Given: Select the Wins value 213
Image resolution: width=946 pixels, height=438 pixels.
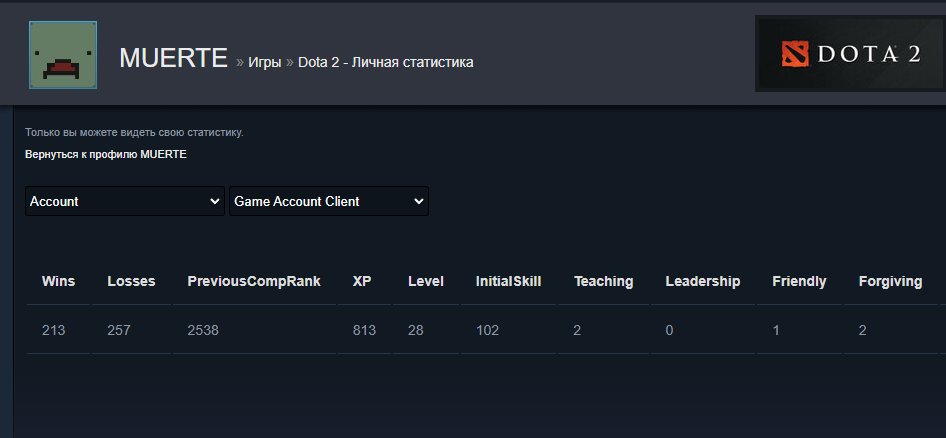Looking at the screenshot, I should click(53, 330).
